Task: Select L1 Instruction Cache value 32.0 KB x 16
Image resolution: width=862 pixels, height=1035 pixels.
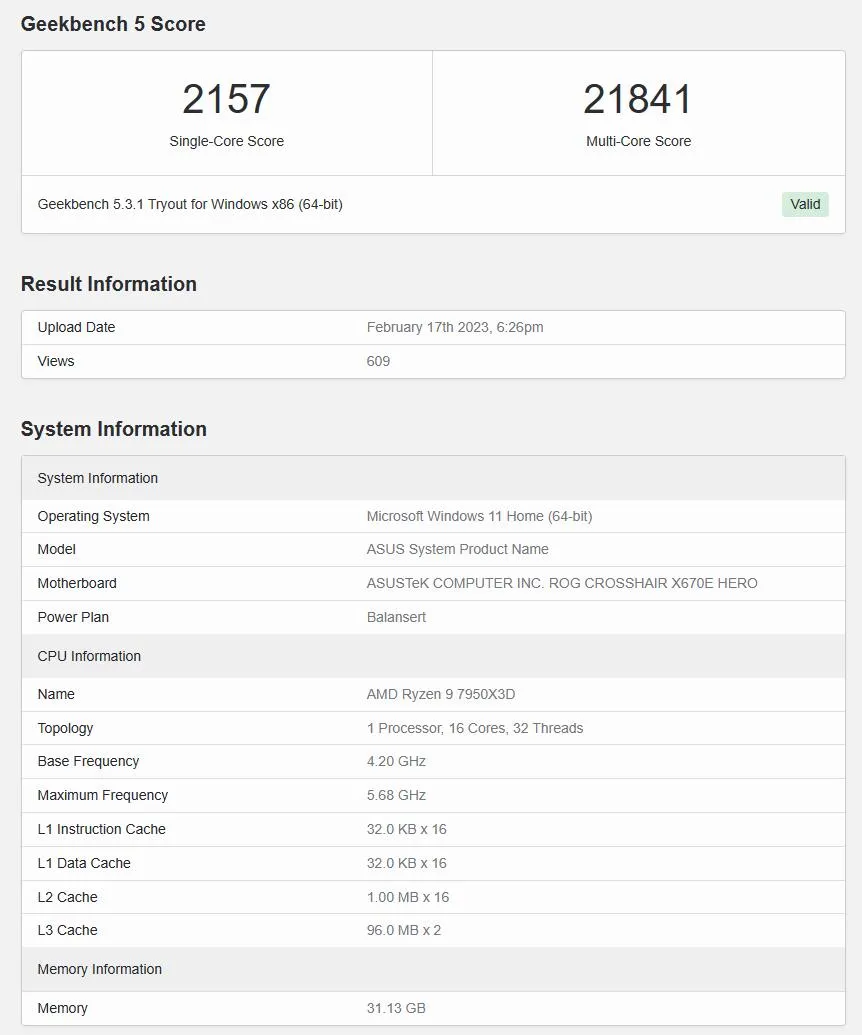Action: tap(407, 829)
